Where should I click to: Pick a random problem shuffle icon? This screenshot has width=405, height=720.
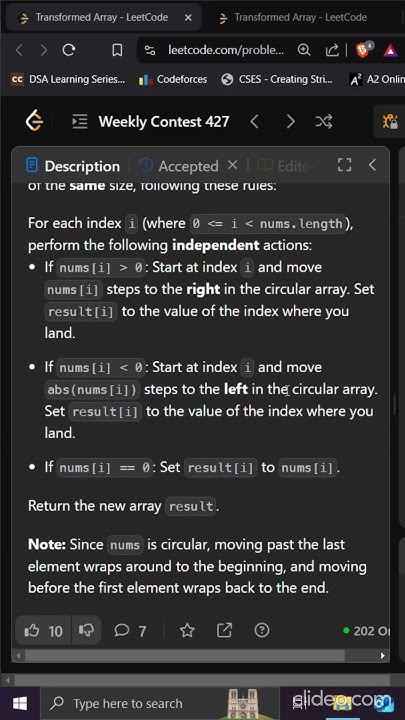coord(324,122)
